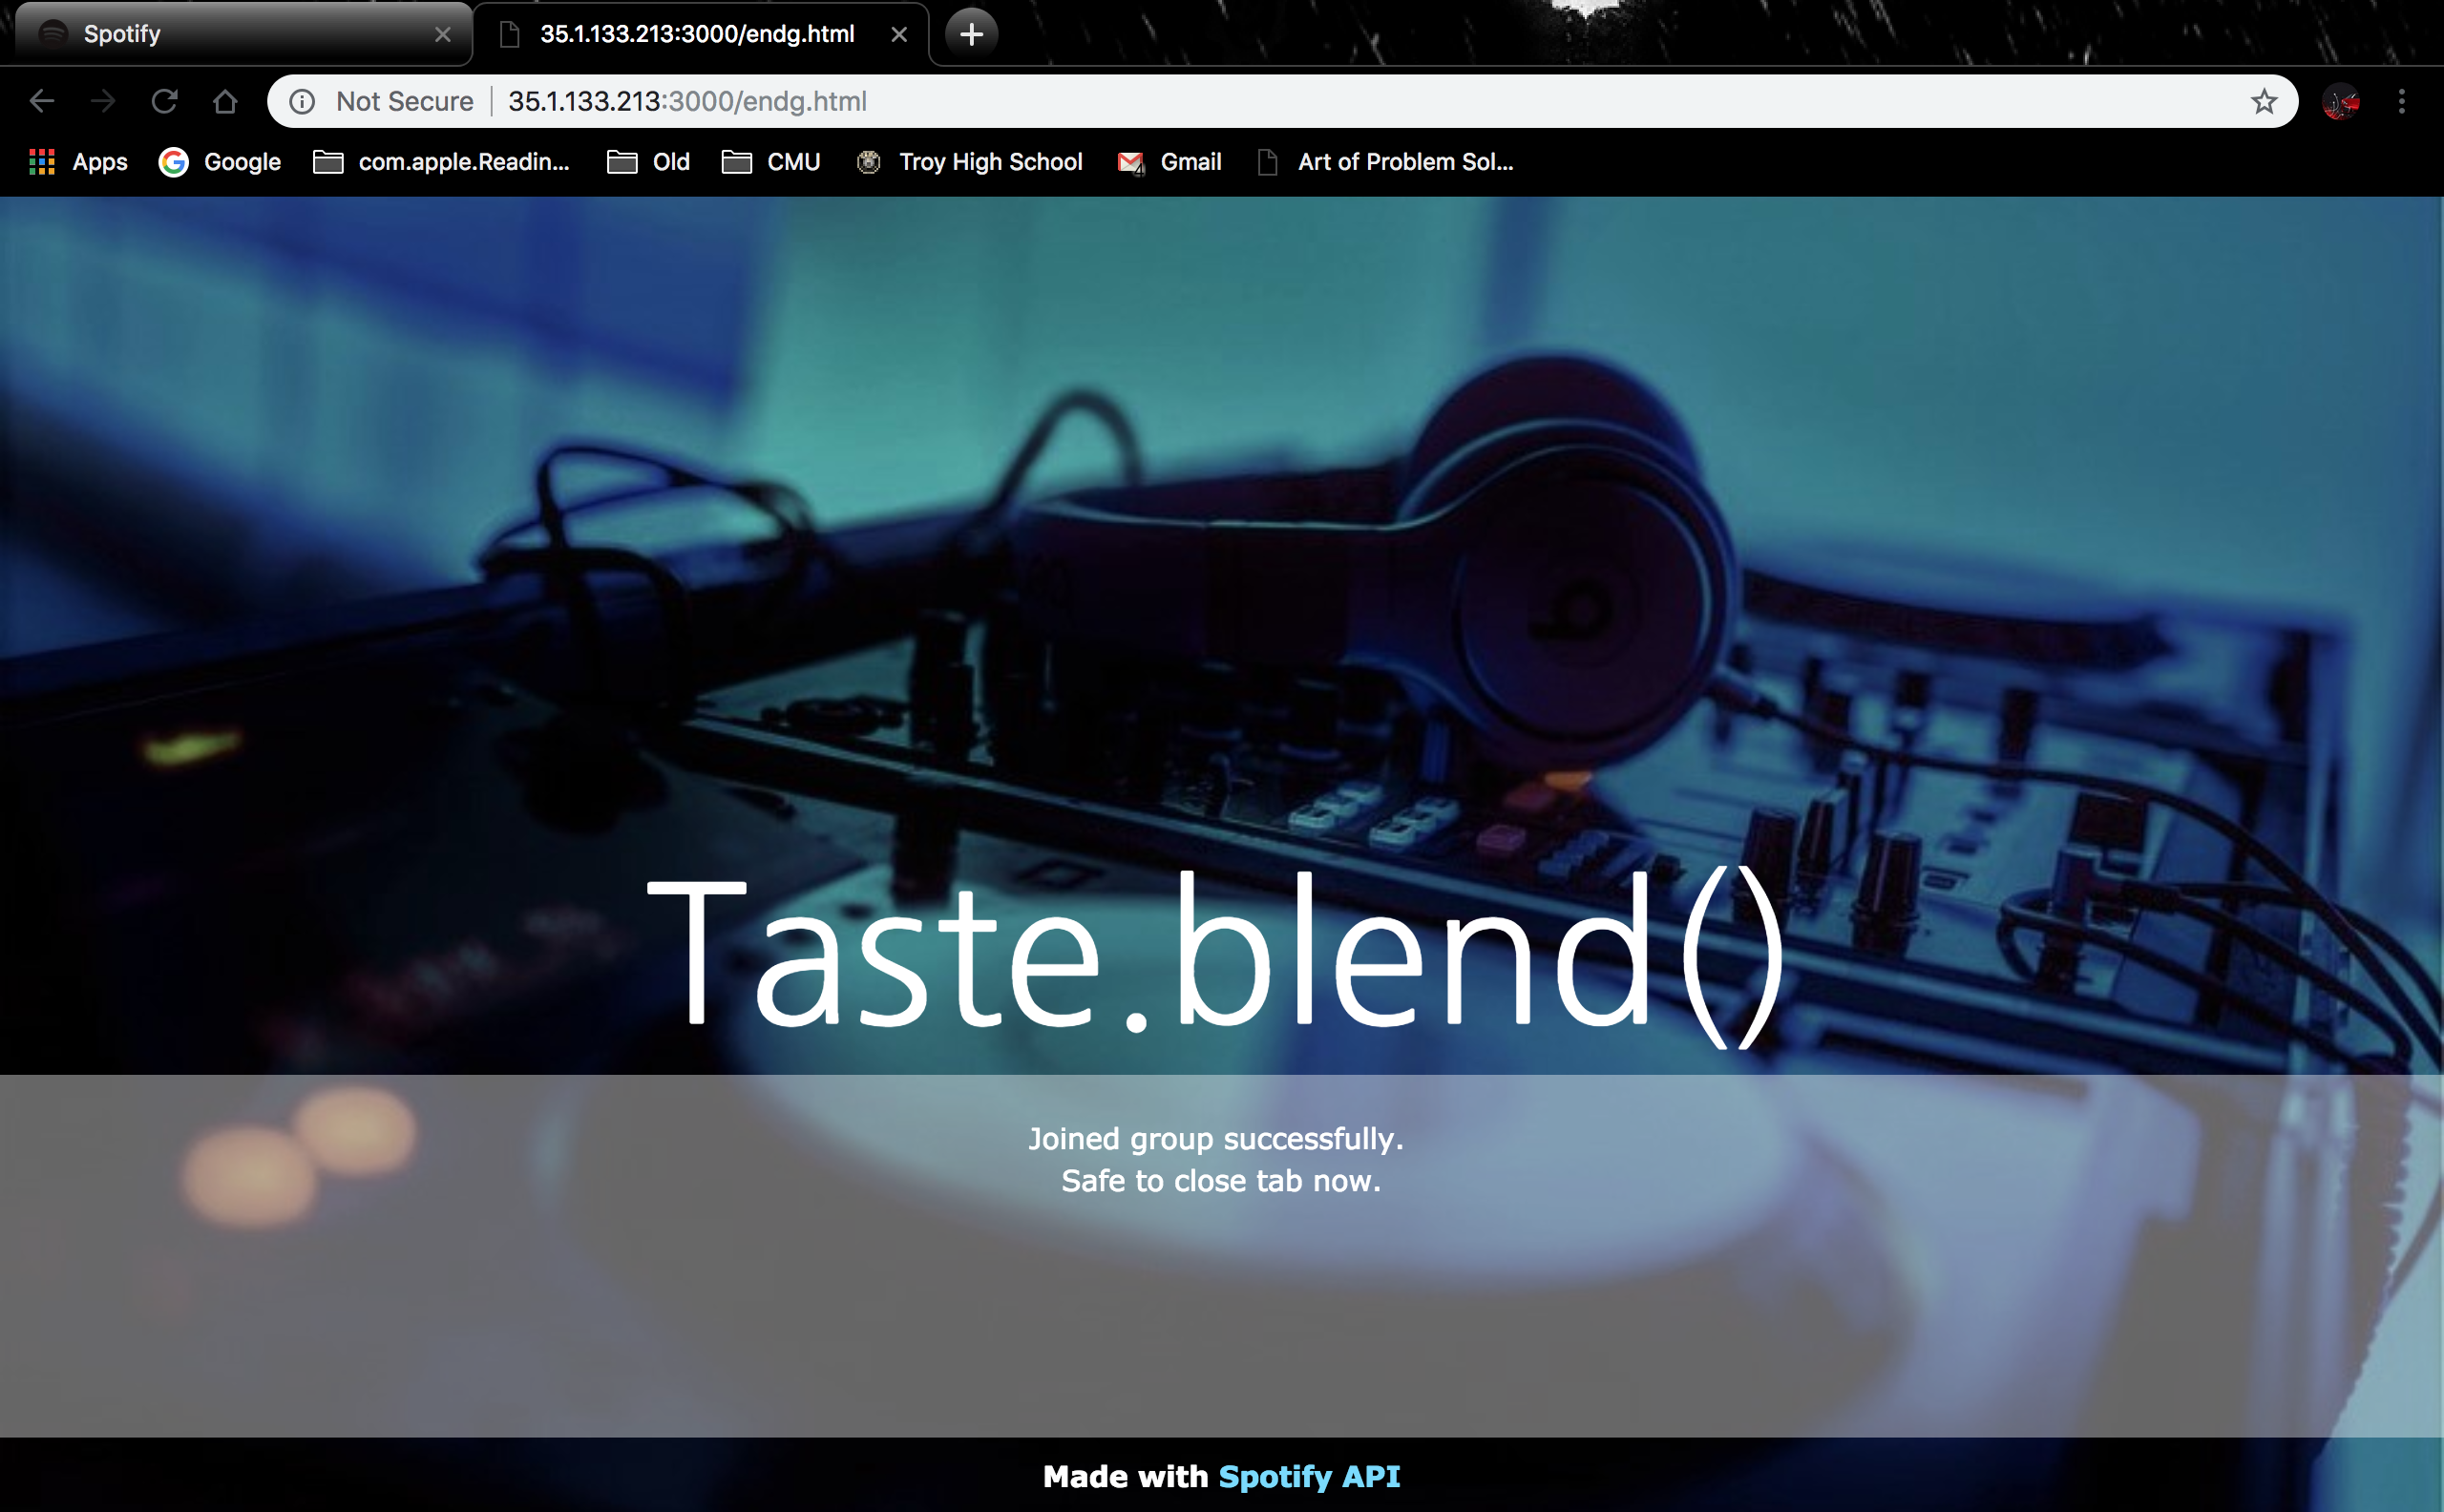Follow the Spotify API link
Image resolution: width=2444 pixels, height=1512 pixels.
(1308, 1476)
